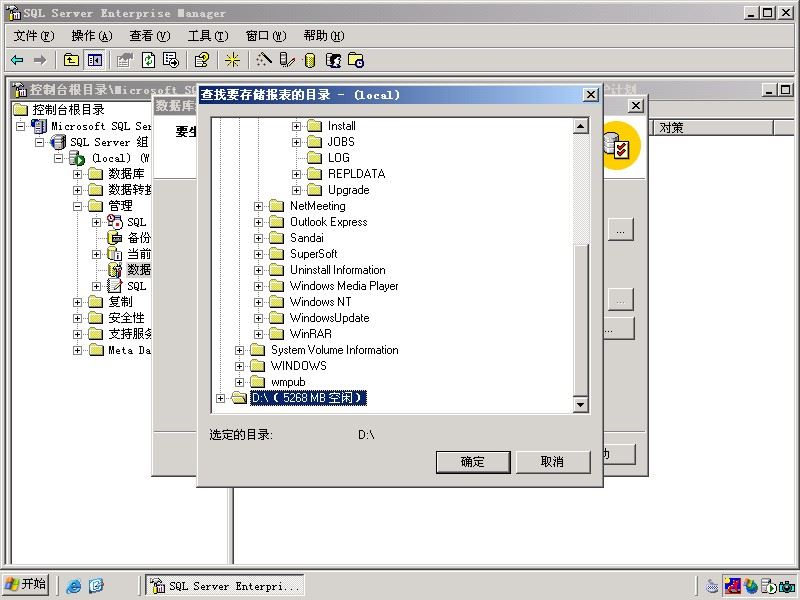The width and height of the screenshot is (800, 600).
Task: Toggle the Show/Hide console tree icon
Action: 95,60
